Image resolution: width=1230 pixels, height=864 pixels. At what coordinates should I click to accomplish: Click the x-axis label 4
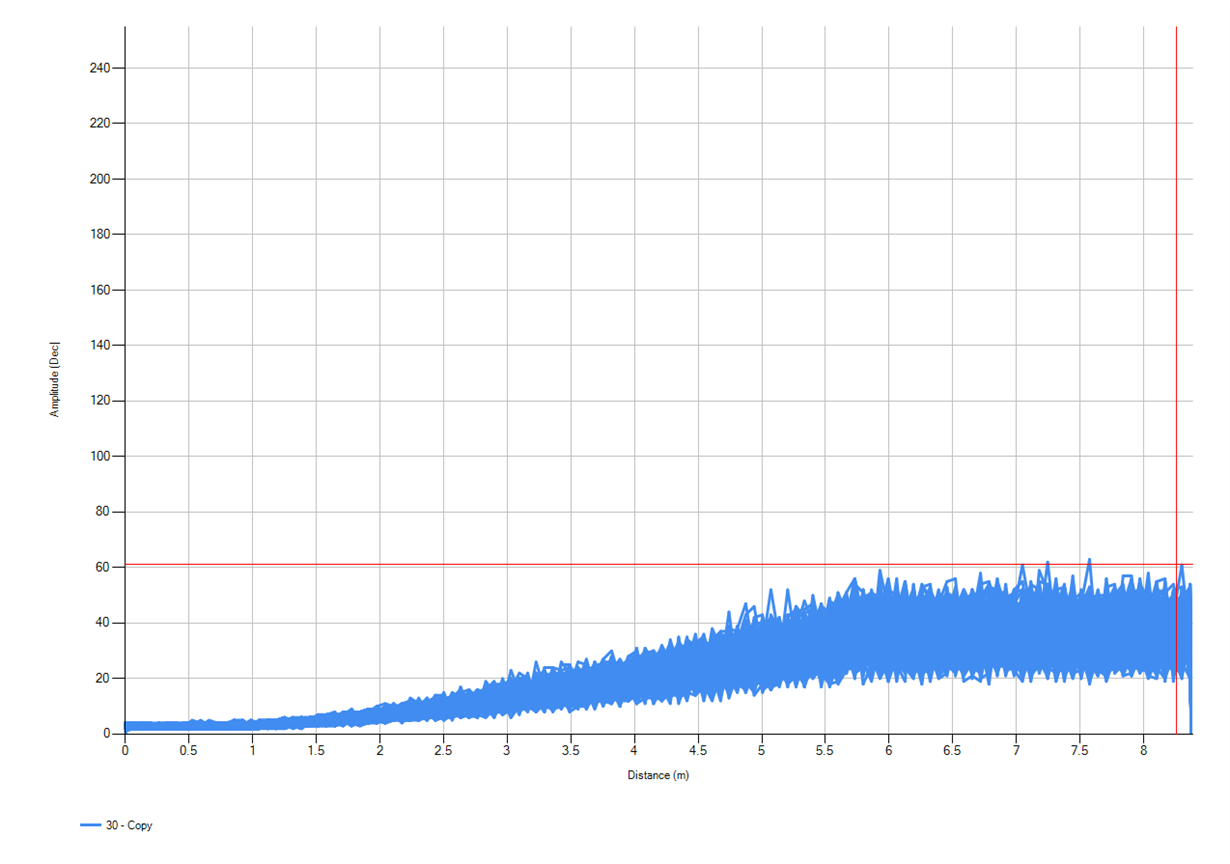634,748
